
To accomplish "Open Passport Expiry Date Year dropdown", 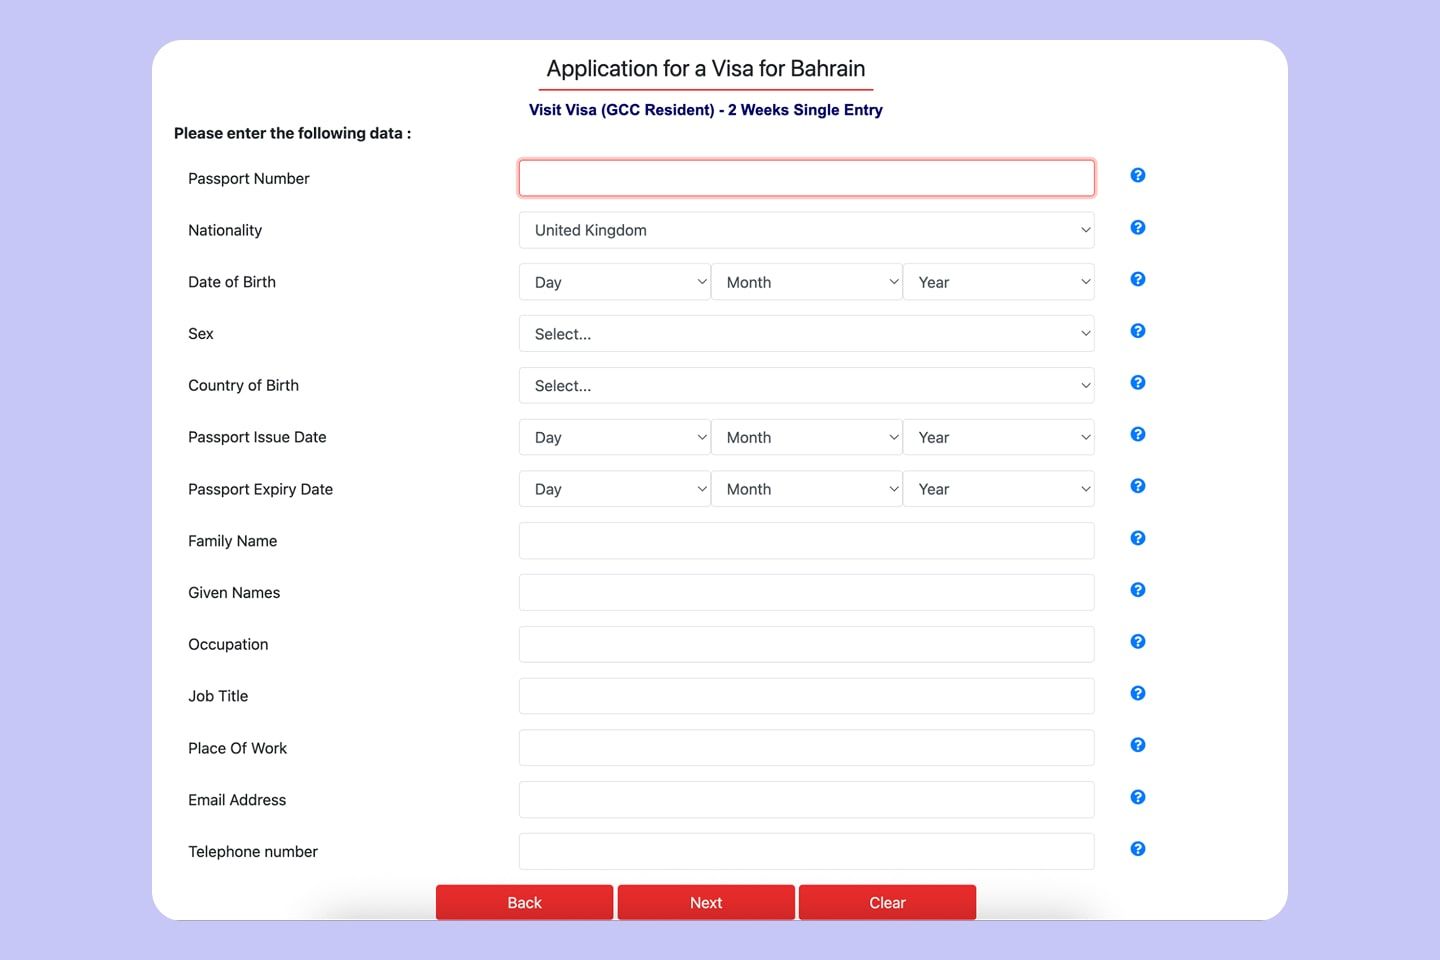I will (998, 489).
